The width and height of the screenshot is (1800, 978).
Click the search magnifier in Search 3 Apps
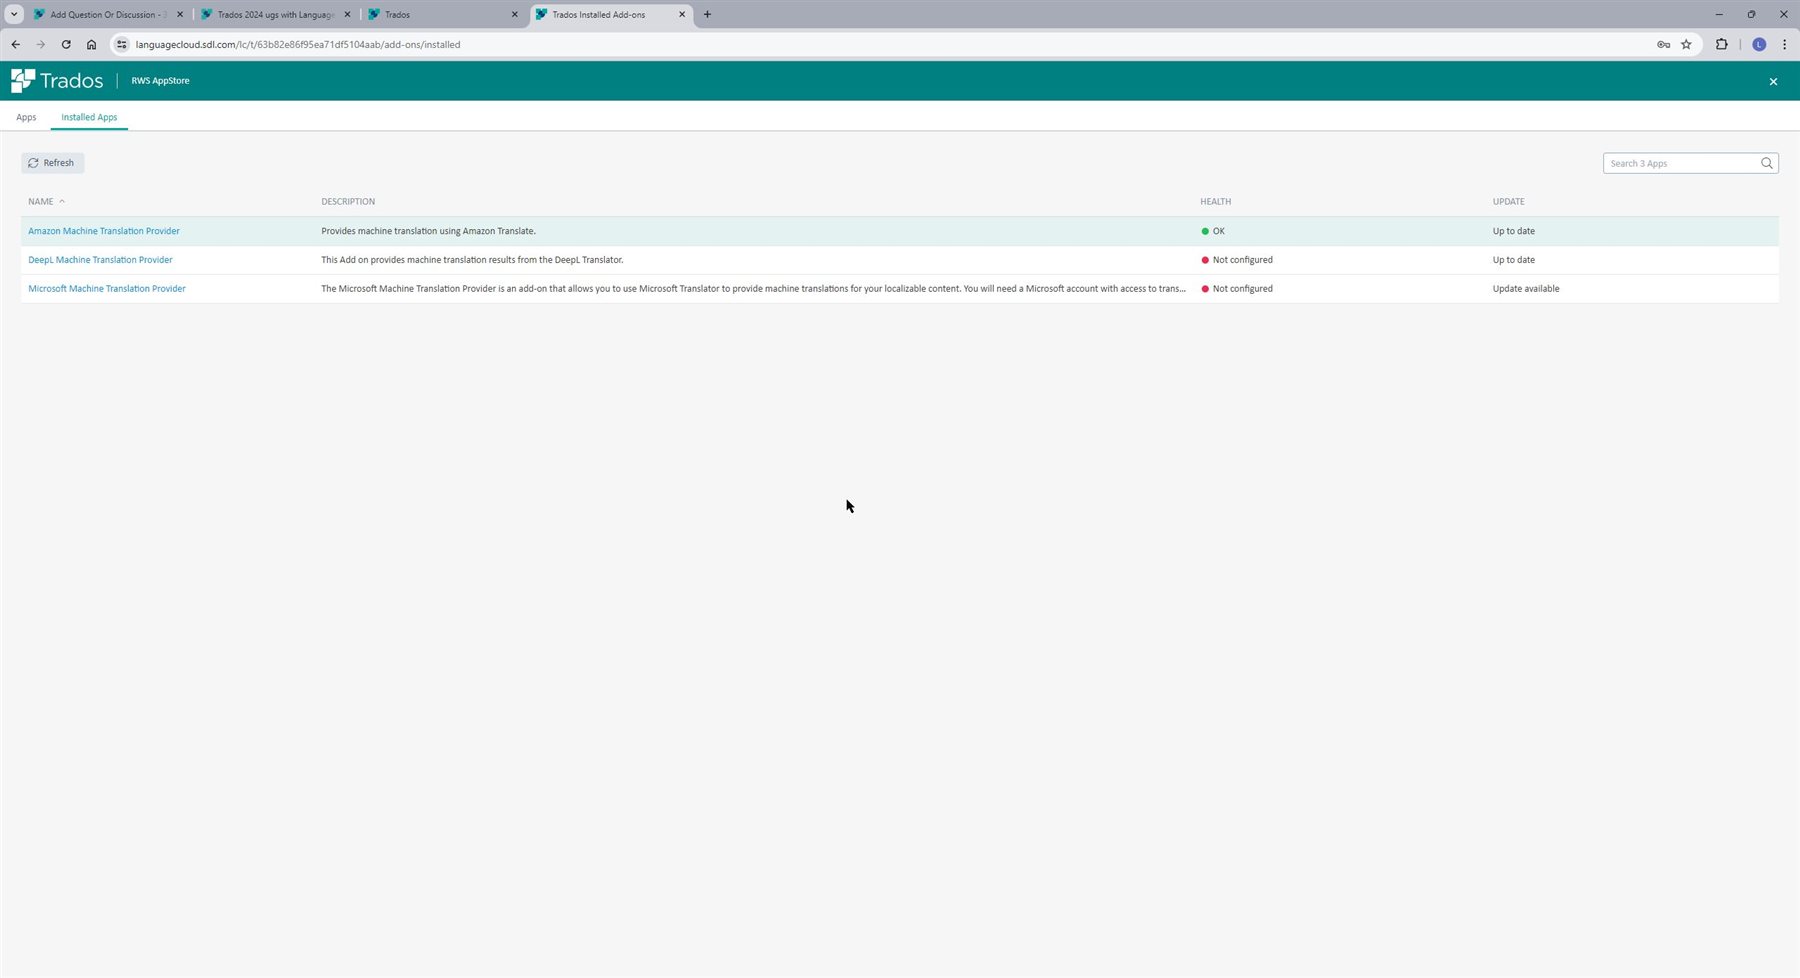(x=1766, y=163)
